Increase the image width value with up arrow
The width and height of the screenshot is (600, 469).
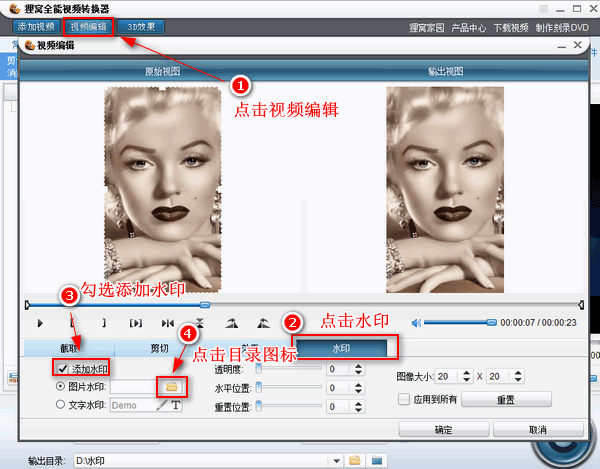[466, 373]
